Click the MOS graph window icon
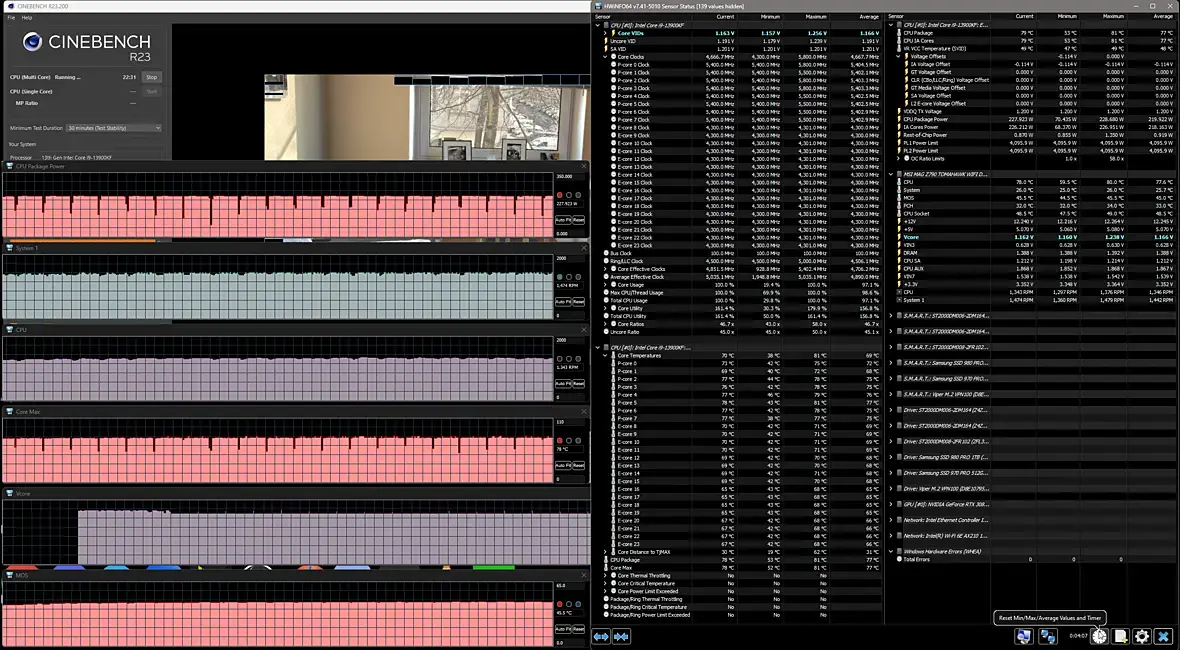Image resolution: width=1180 pixels, height=650 pixels. pyautogui.click(x=10, y=575)
